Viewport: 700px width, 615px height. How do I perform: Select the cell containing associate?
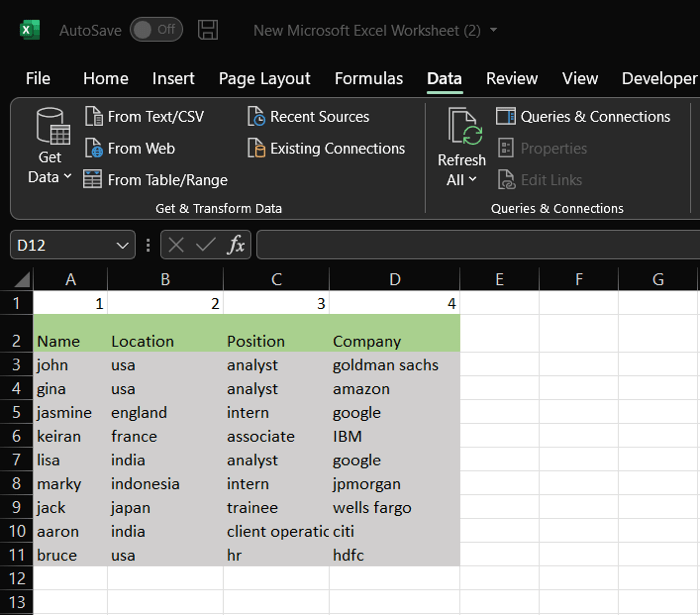pos(276,436)
